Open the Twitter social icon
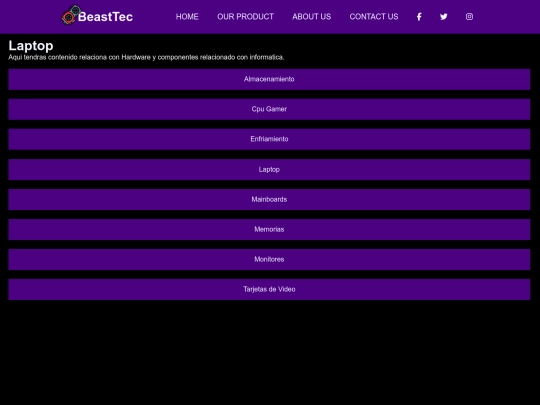The image size is (540, 405). click(x=444, y=17)
